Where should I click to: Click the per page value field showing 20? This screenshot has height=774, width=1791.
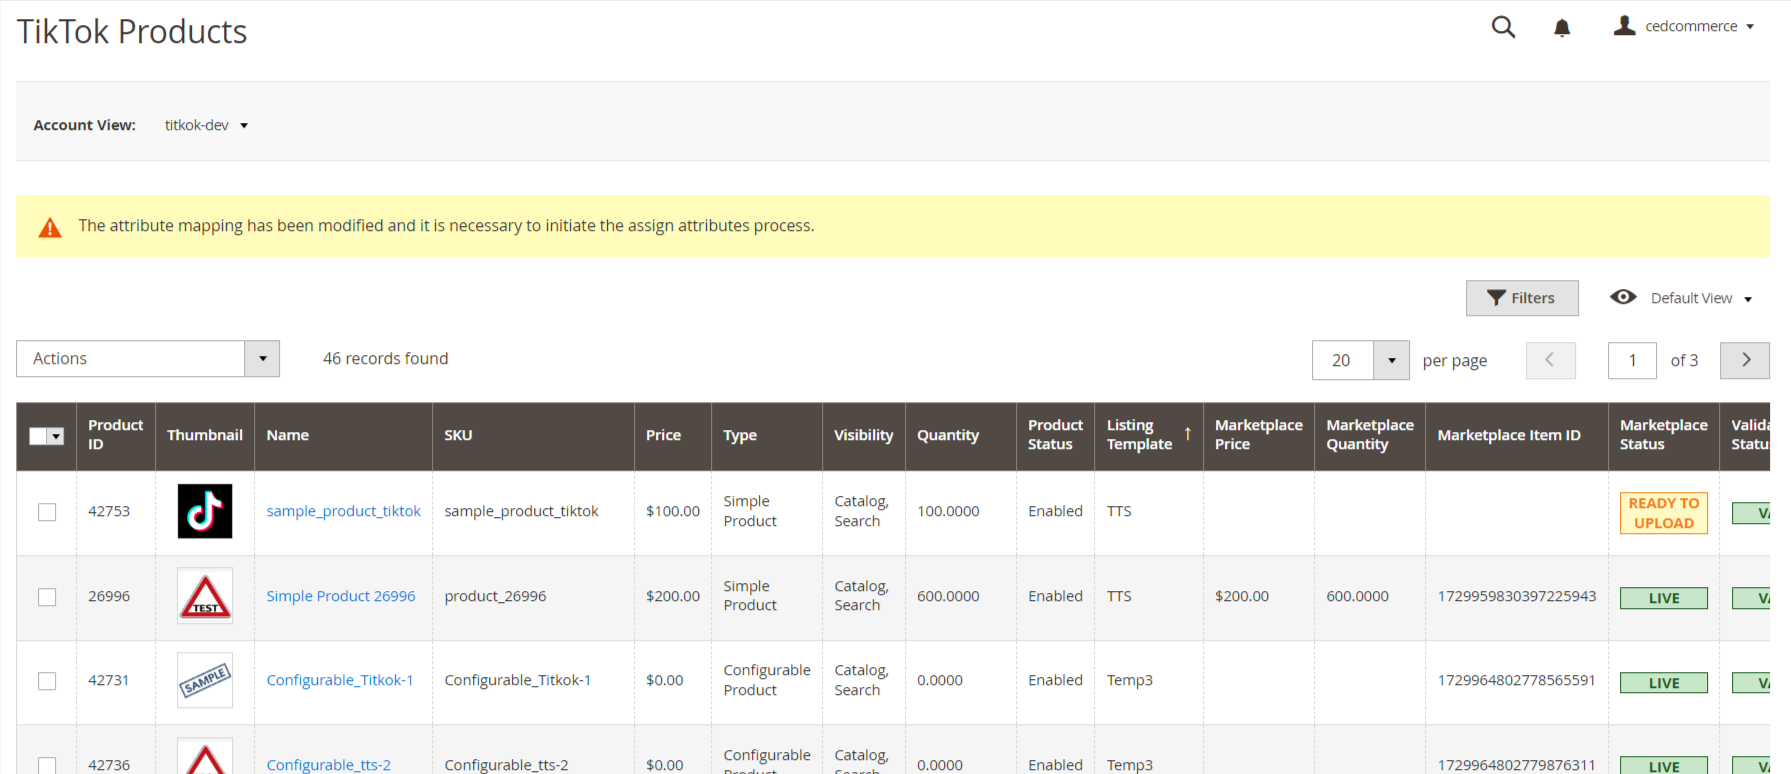(1342, 360)
